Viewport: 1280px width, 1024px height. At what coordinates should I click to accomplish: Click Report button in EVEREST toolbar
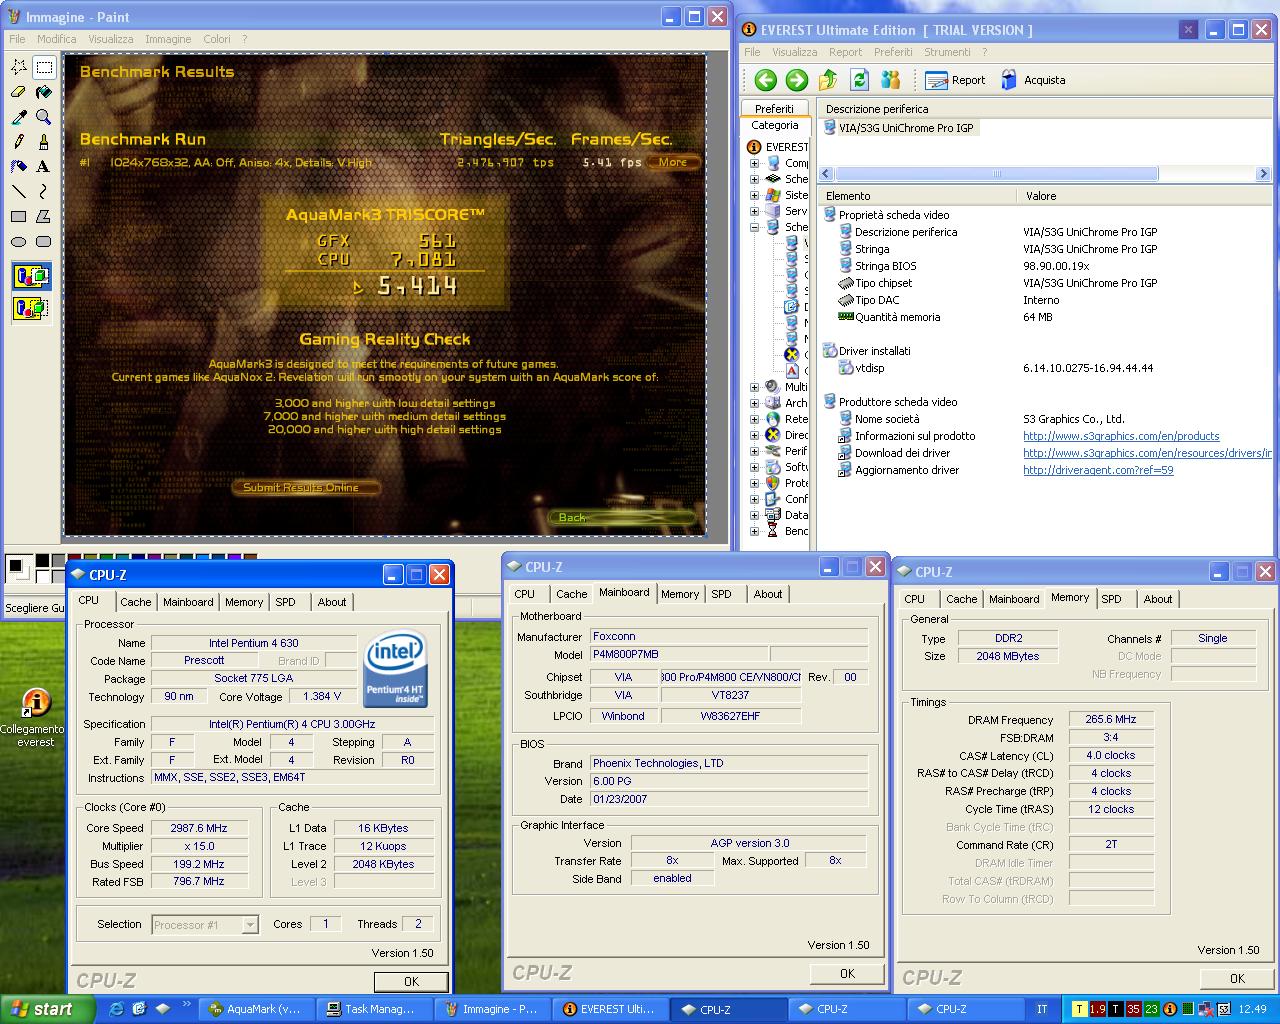(956, 80)
